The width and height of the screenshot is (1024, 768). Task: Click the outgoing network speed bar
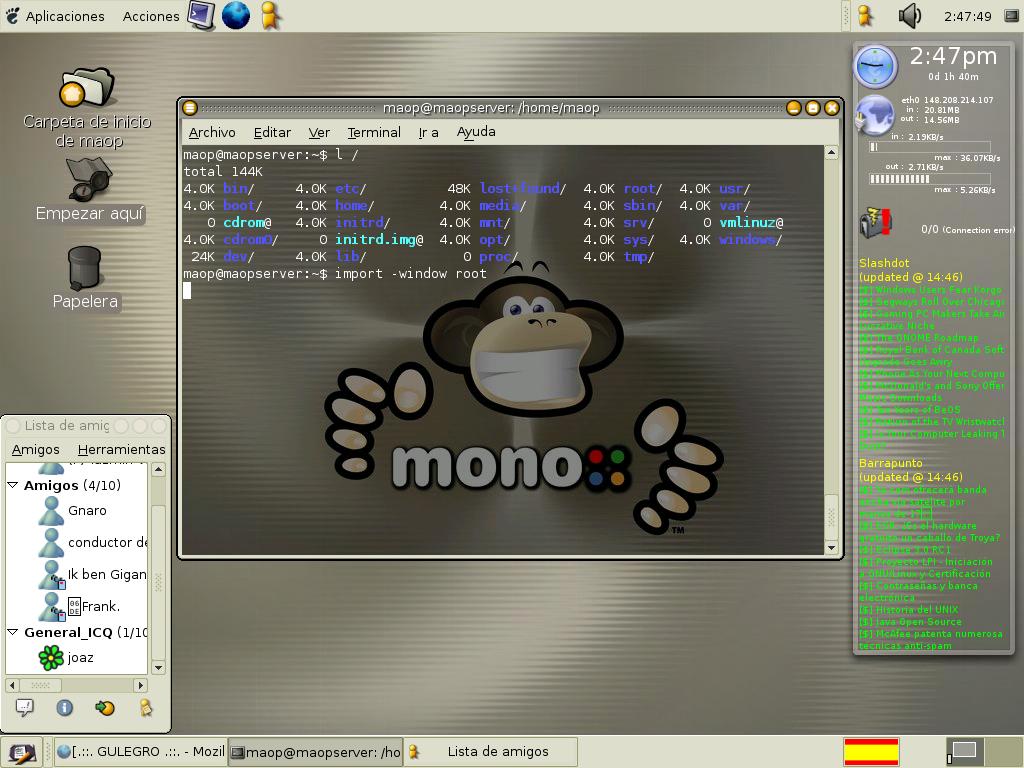pyautogui.click(x=929, y=178)
